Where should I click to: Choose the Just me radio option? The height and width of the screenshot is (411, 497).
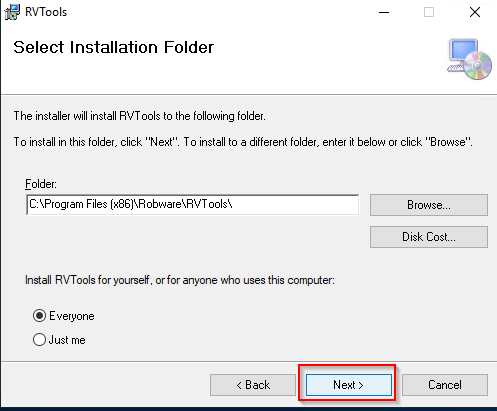point(39,340)
